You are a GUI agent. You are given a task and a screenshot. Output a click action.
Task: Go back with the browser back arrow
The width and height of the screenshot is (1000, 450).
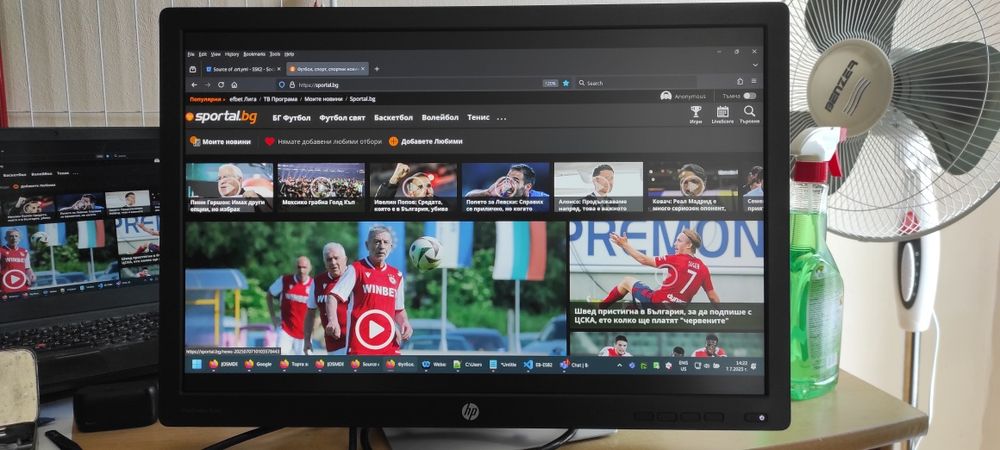(x=195, y=84)
